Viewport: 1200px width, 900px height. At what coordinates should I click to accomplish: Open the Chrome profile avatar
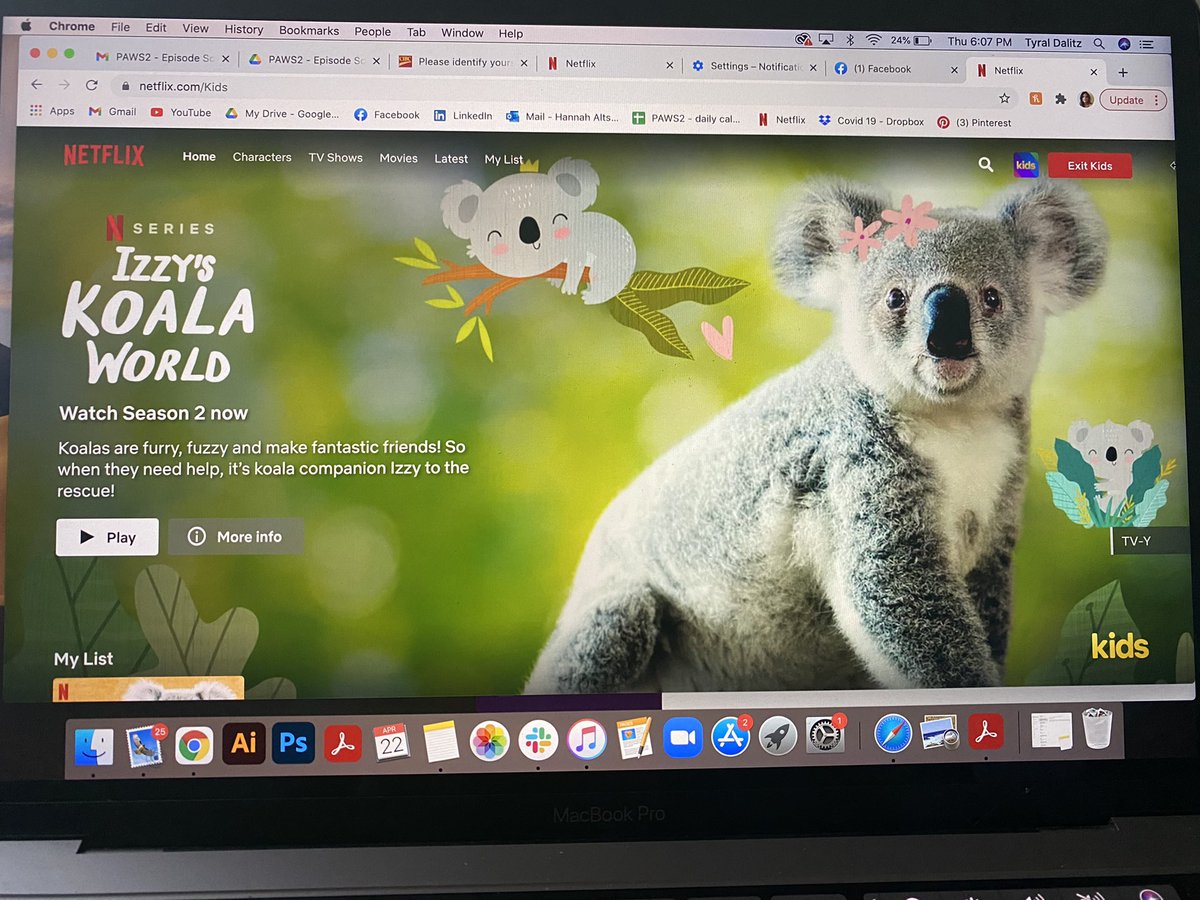[1085, 99]
